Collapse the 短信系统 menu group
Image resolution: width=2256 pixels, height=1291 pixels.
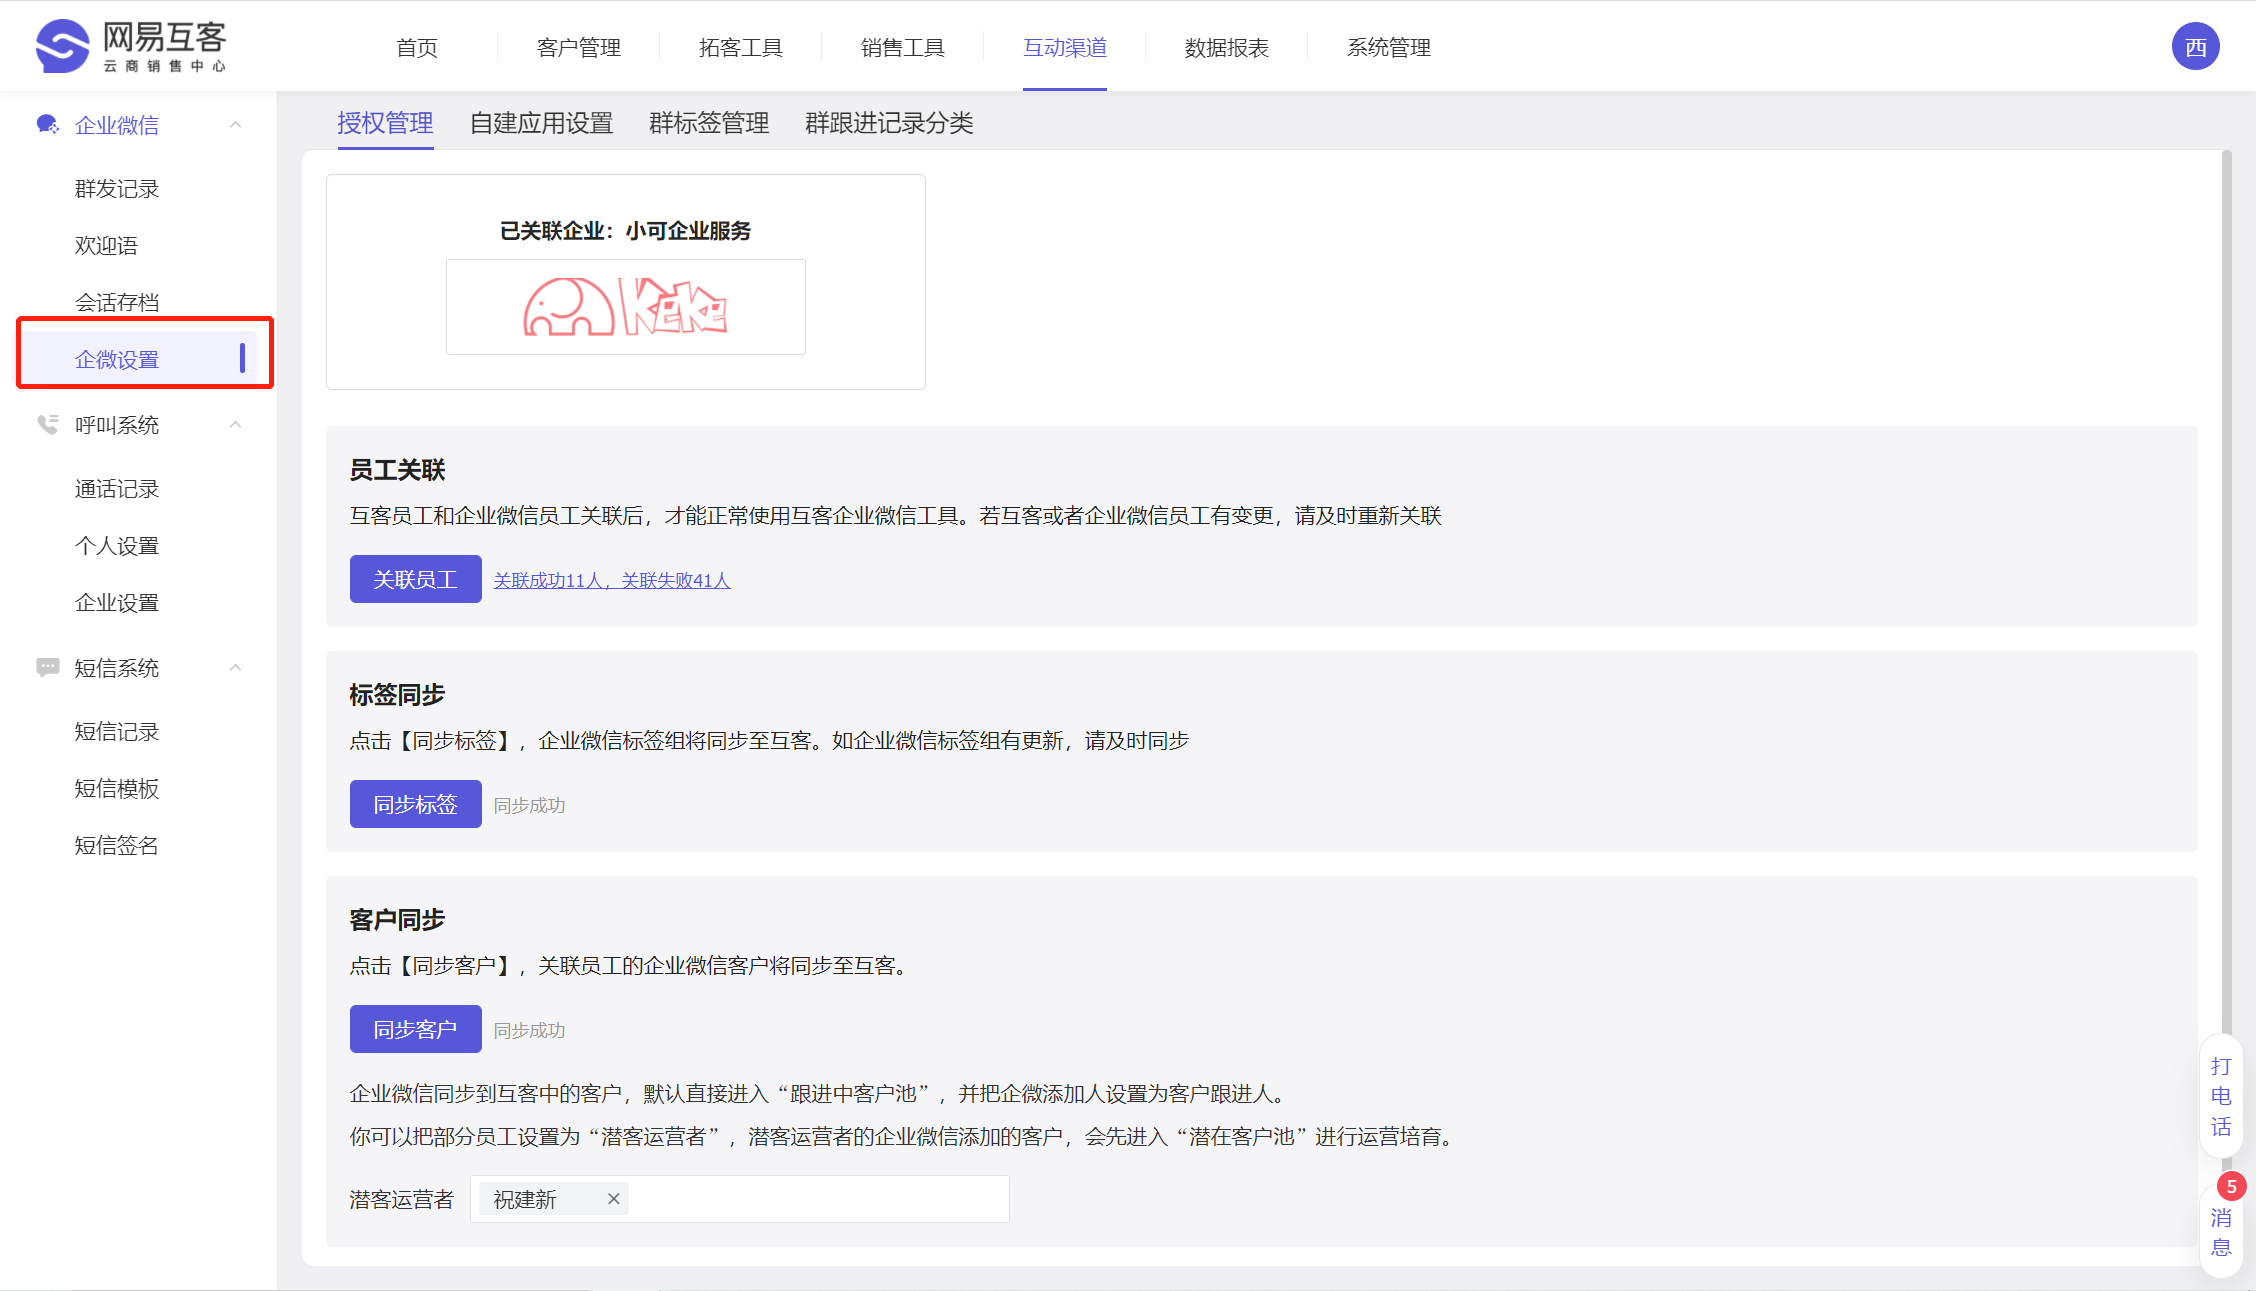pos(236,667)
